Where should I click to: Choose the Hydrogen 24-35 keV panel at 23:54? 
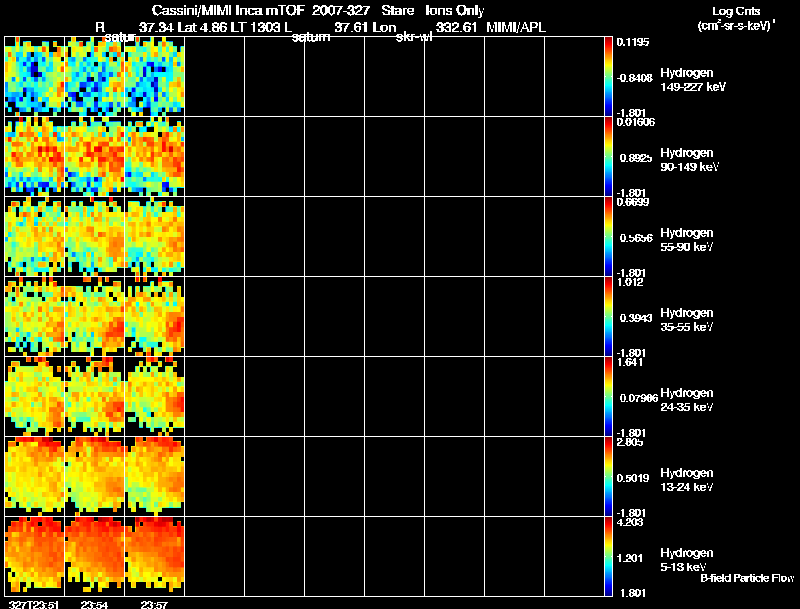94,397
